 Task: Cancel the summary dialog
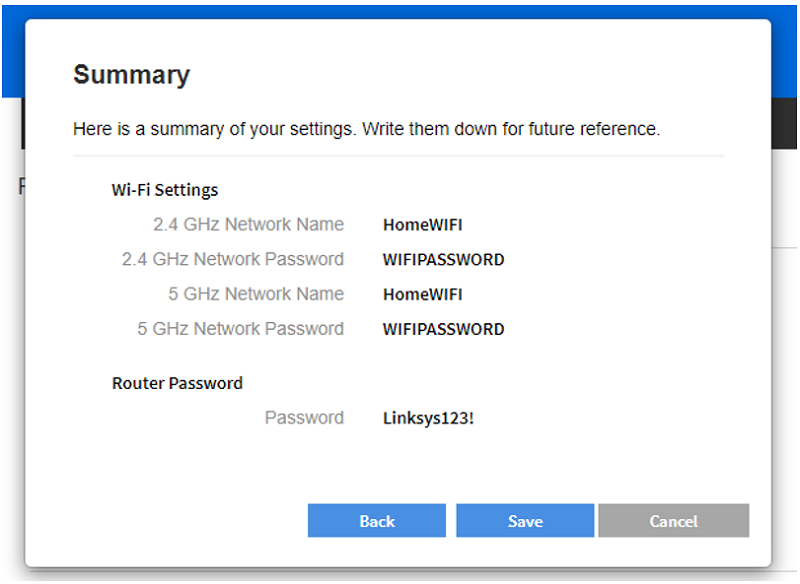point(673,520)
